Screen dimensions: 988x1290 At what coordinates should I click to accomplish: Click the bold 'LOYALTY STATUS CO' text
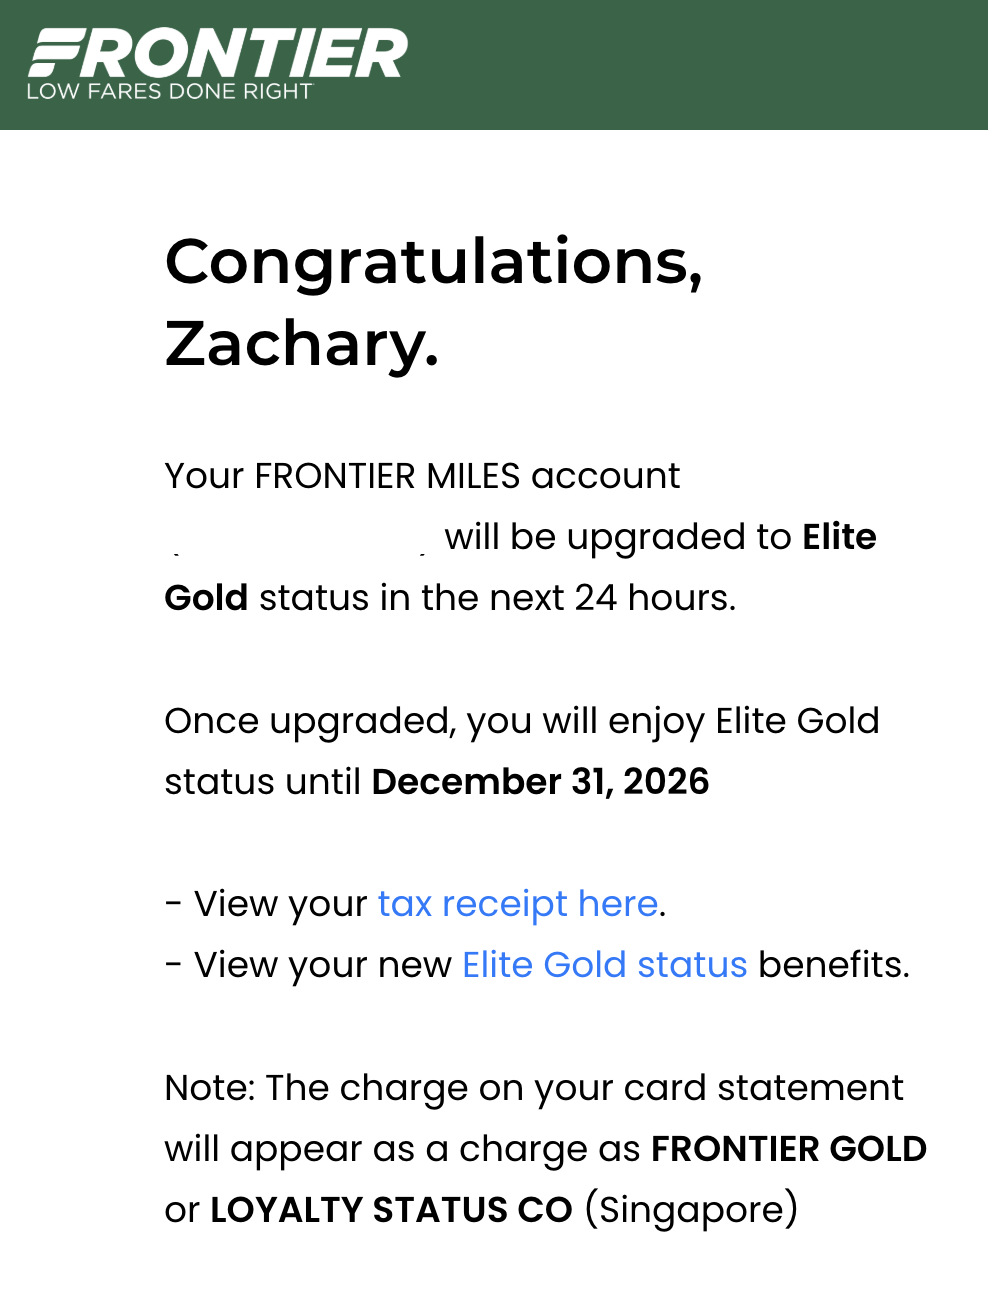tap(391, 1210)
